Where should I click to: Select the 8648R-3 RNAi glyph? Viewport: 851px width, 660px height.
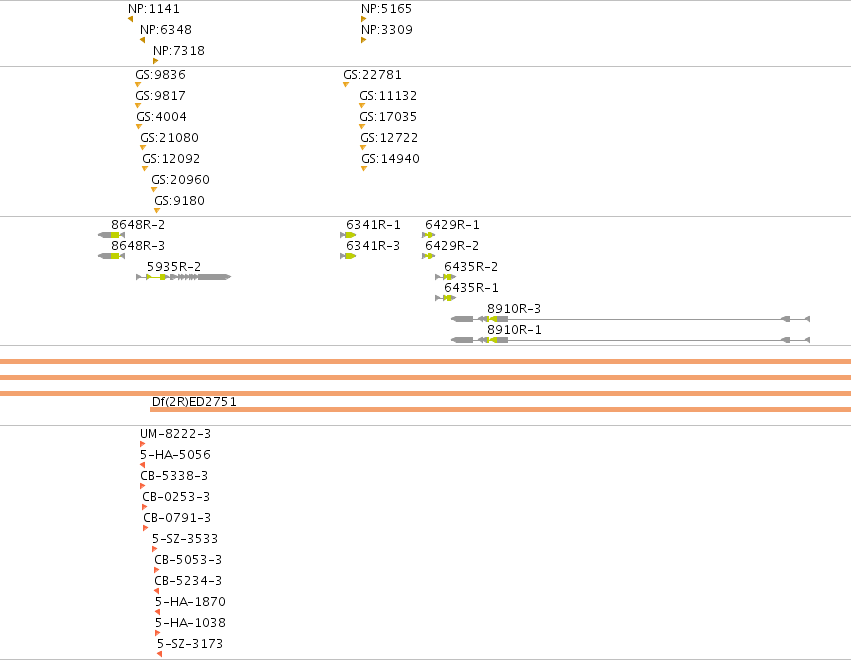coord(111,256)
